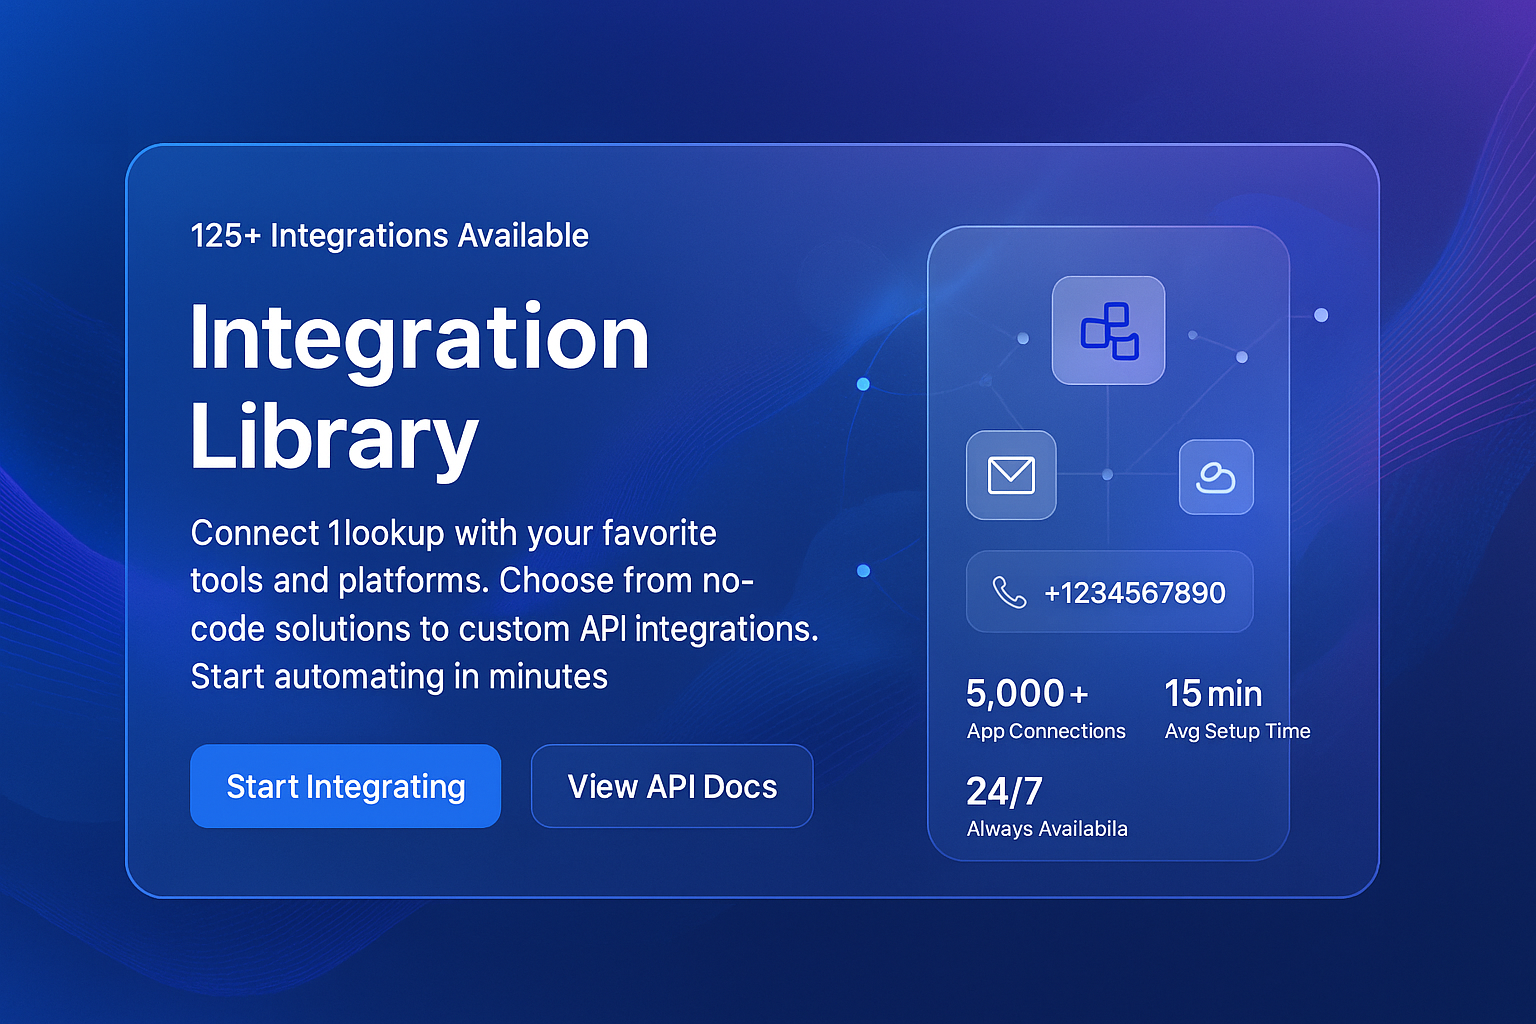The image size is (1536, 1024).
Task: Click the 15 min Avg Setup Time stat
Action: pos(1237,708)
